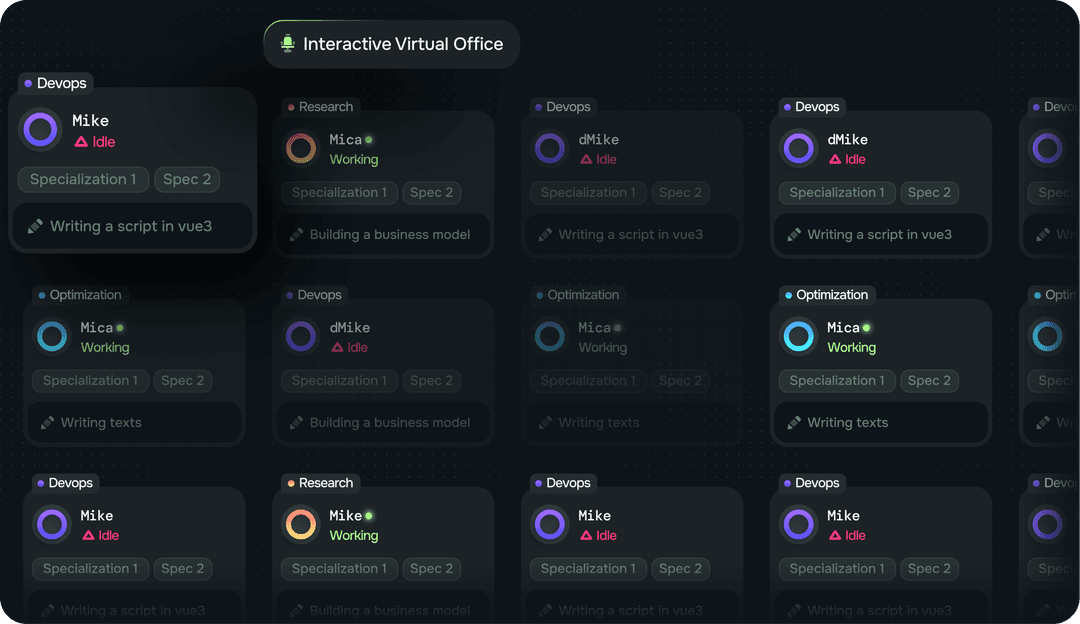The height and width of the screenshot is (624, 1080).
Task: Expand the highlighted Optimization card header
Action: tap(827, 295)
